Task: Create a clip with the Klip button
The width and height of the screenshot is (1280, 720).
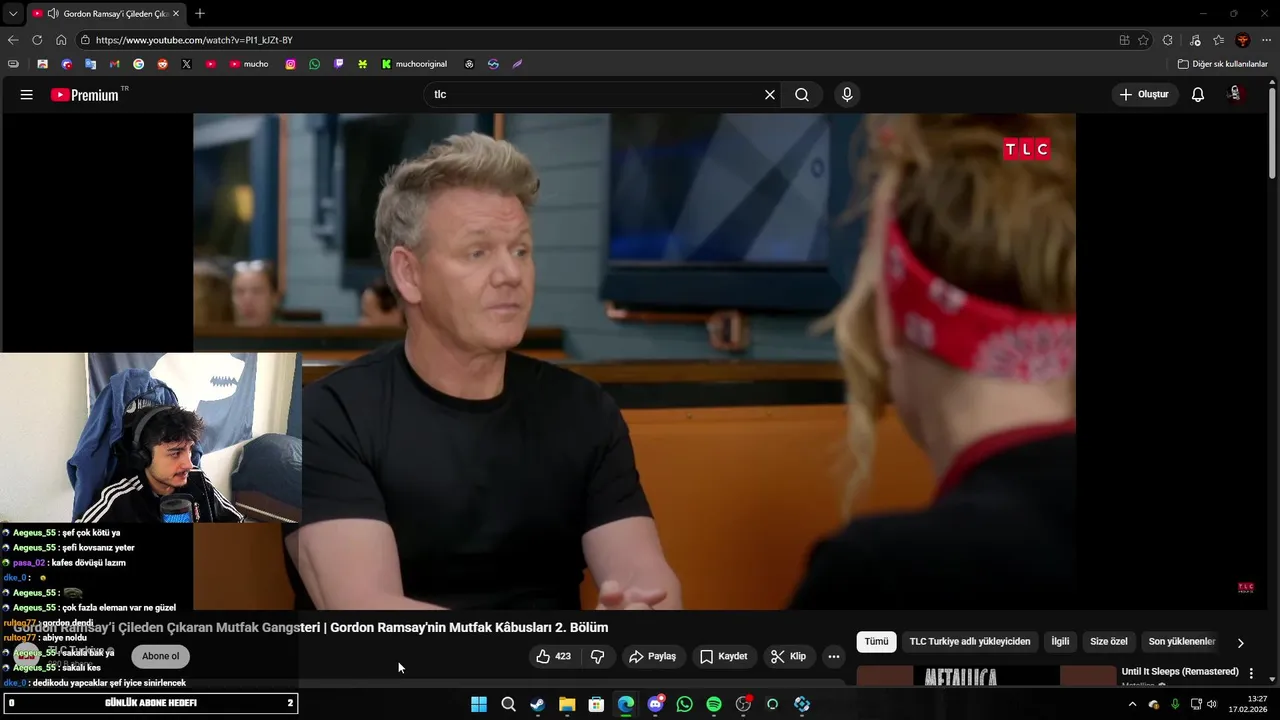Action: point(789,657)
